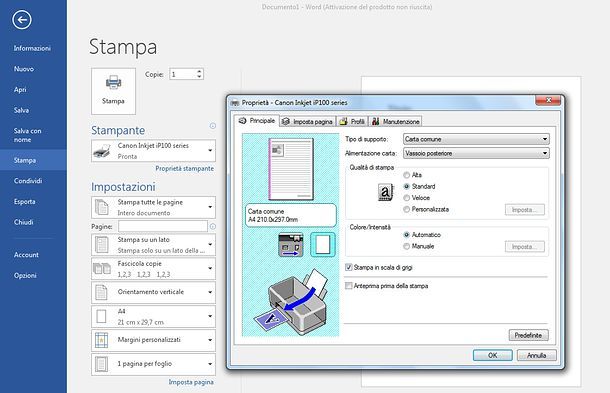Click Salva in the sidebar
Viewport: 610px width, 393px height.
[x=21, y=110]
